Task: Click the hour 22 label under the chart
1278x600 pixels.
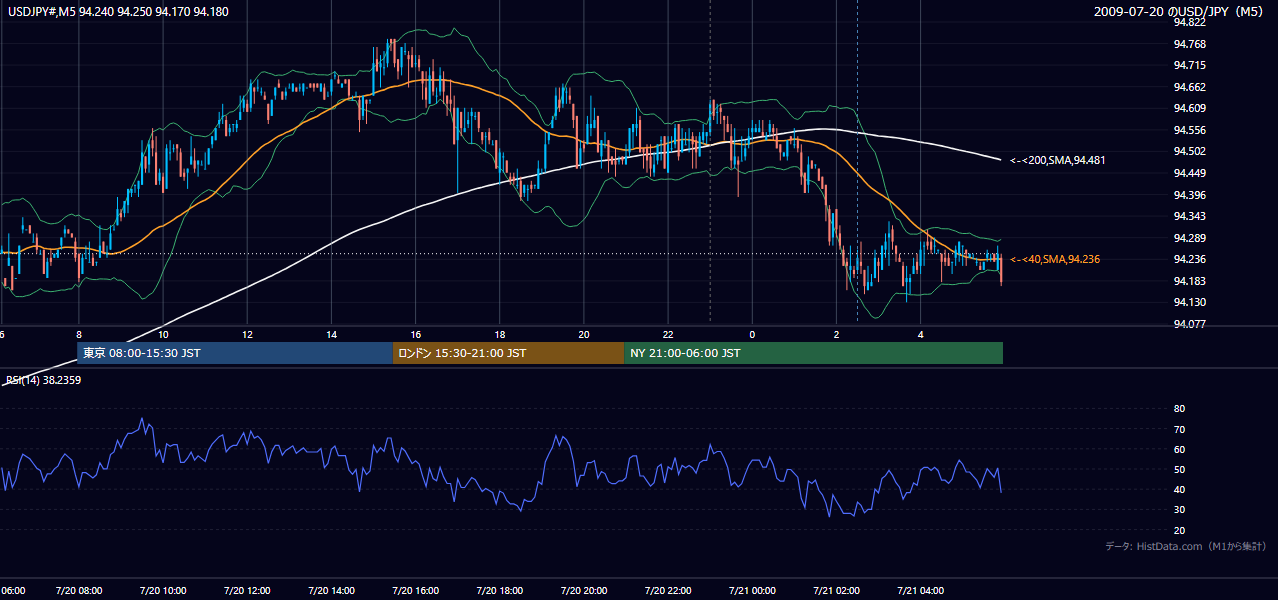Action: coord(668,334)
